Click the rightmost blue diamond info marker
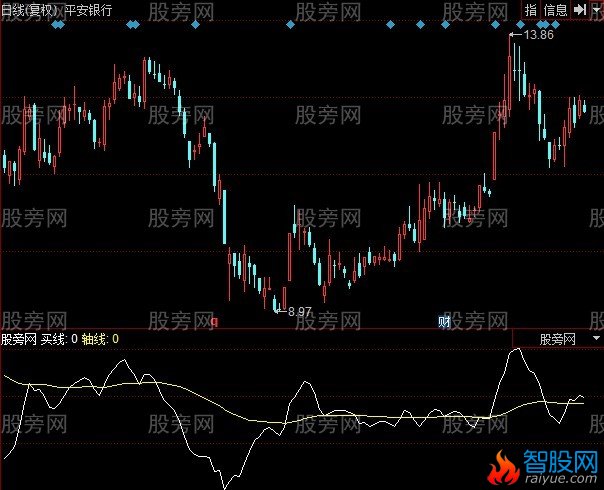Viewport: 604px width, 490px height. click(555, 25)
